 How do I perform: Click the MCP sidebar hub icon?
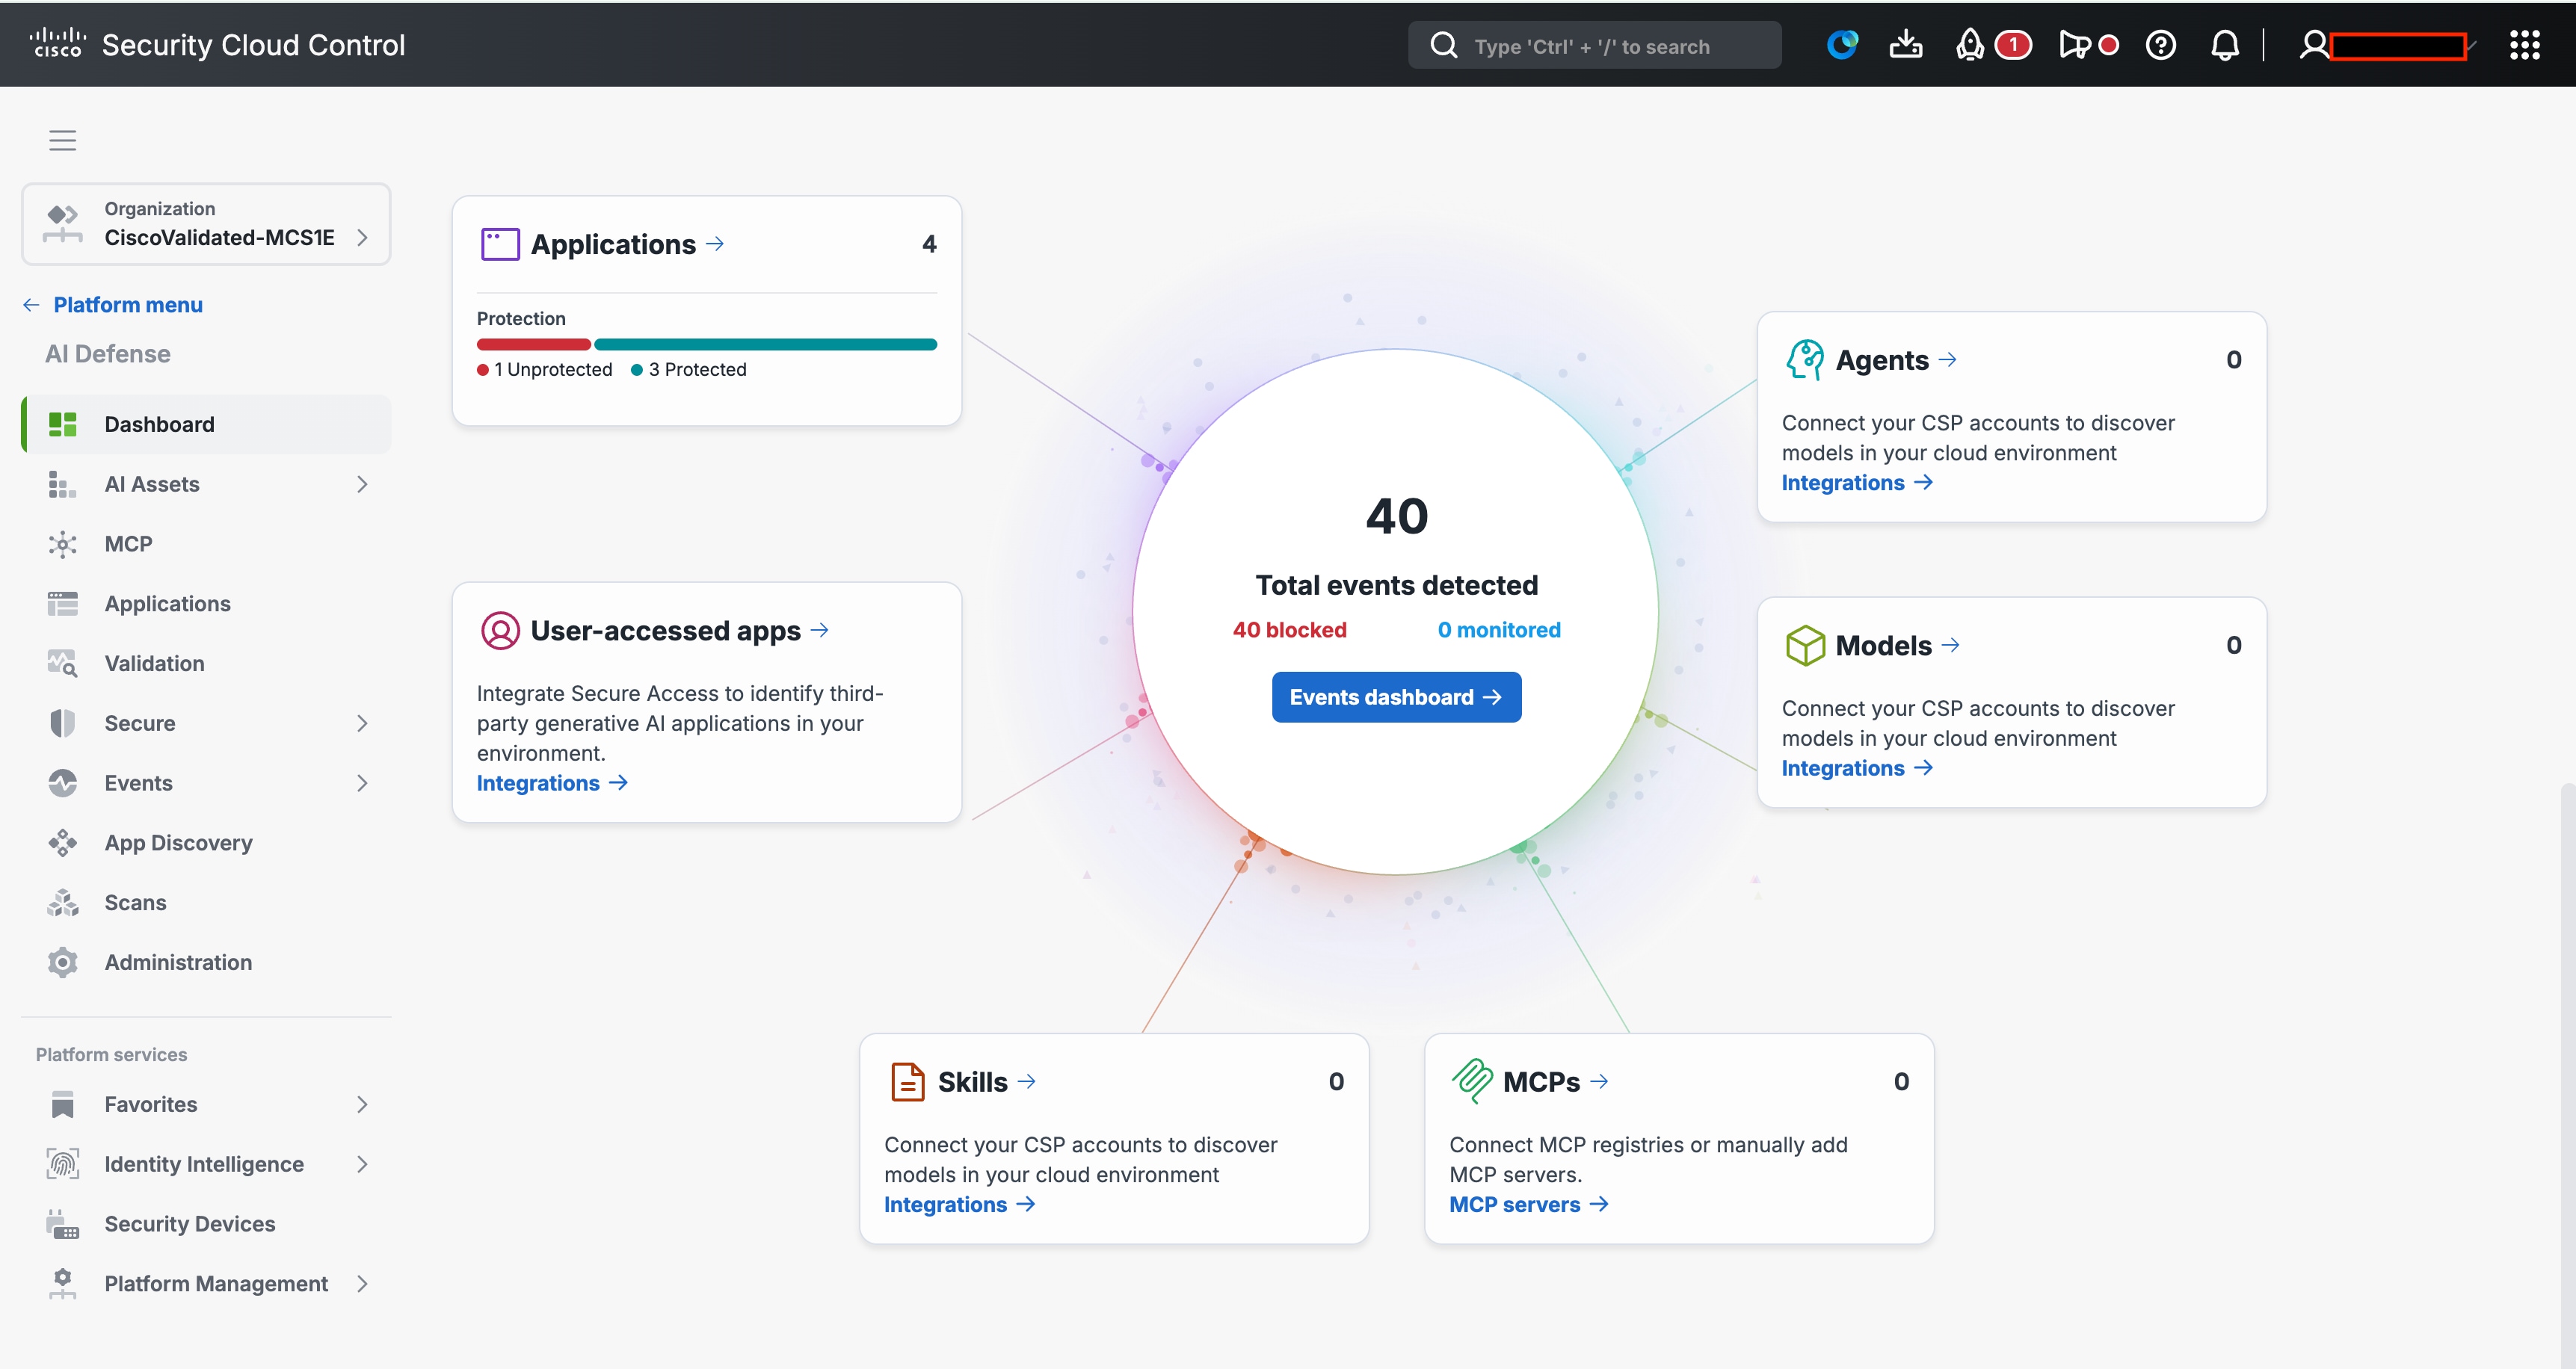coord(63,544)
